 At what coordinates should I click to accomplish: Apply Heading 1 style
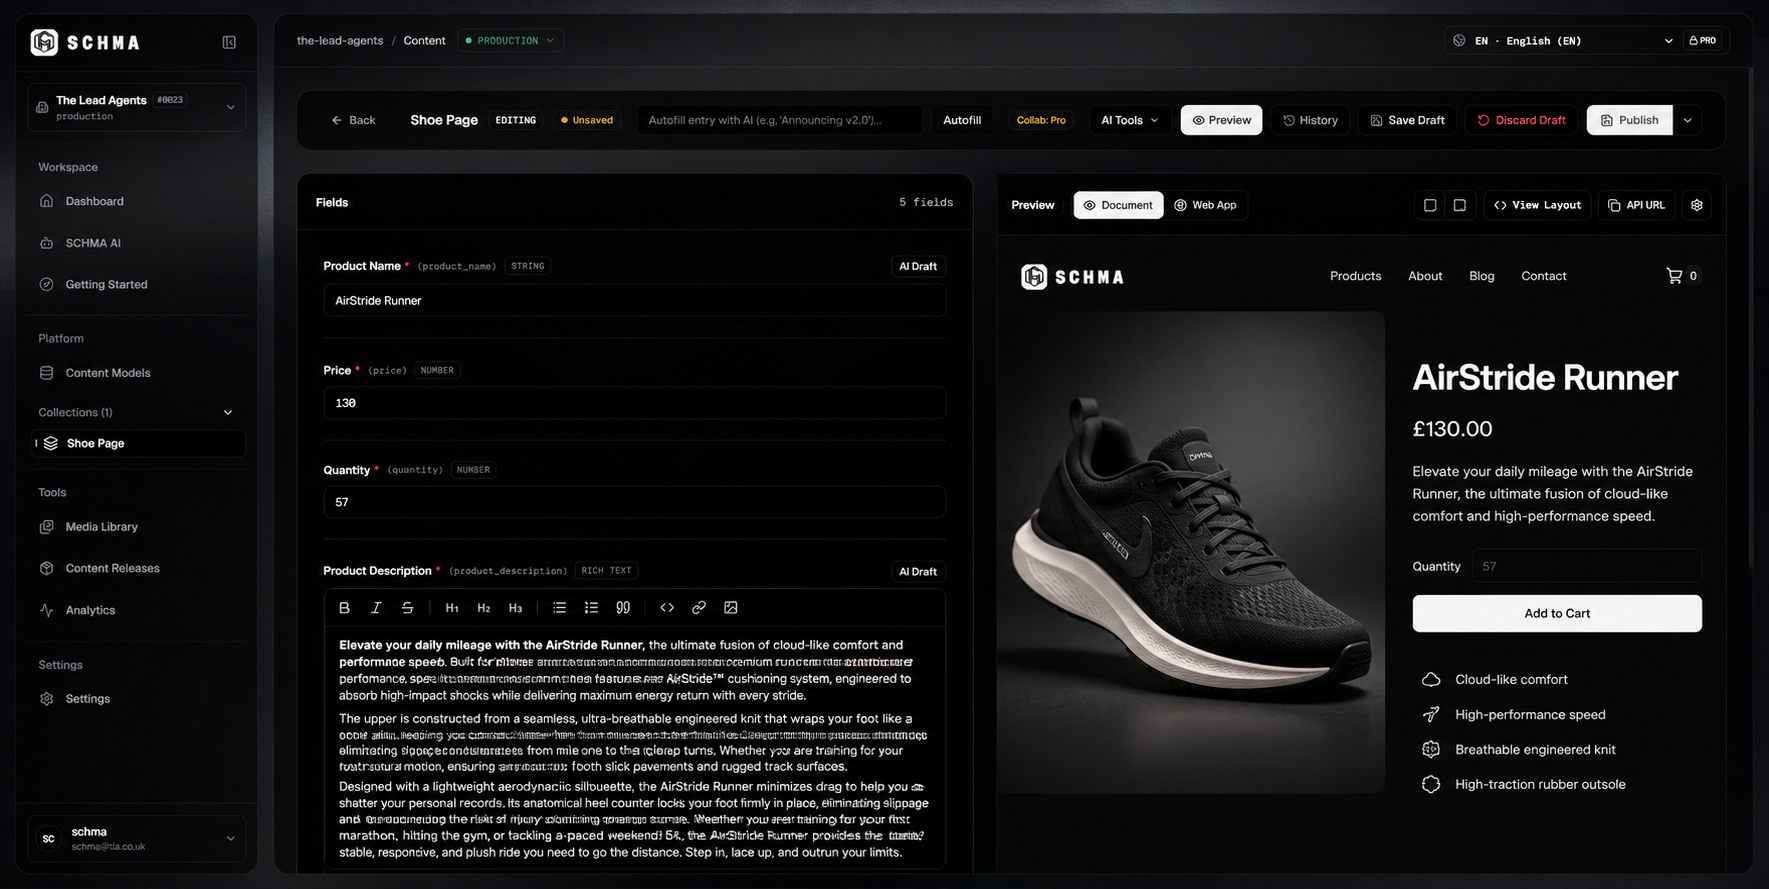(x=452, y=608)
